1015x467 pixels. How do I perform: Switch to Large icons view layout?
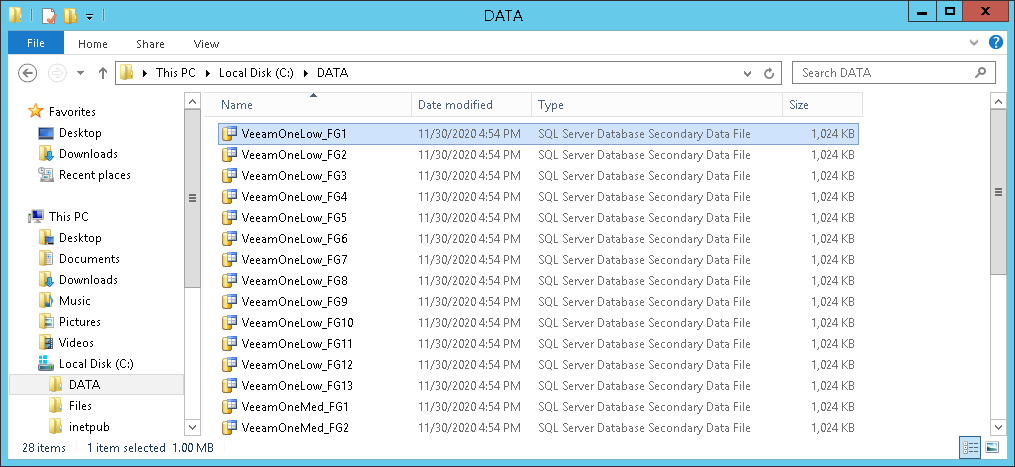(x=992, y=447)
